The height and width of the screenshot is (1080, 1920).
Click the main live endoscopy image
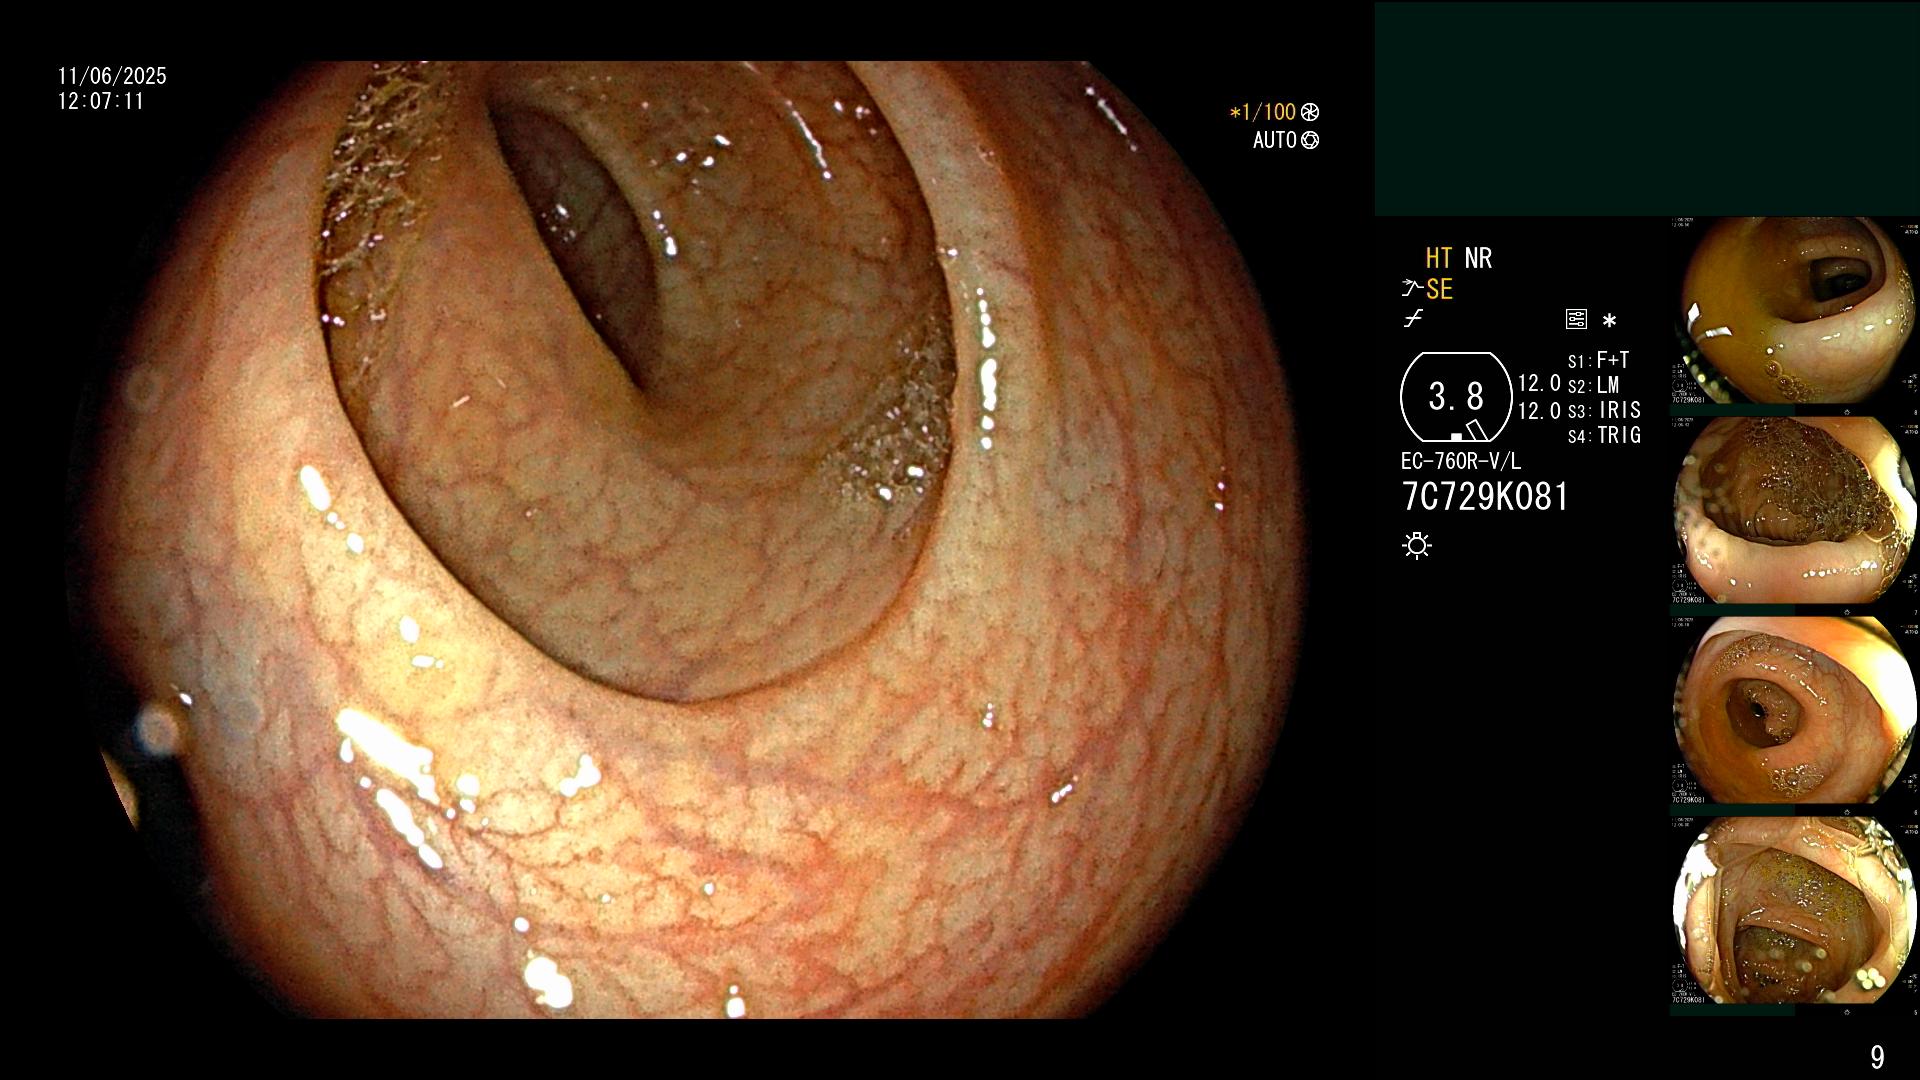[x=690, y=540]
